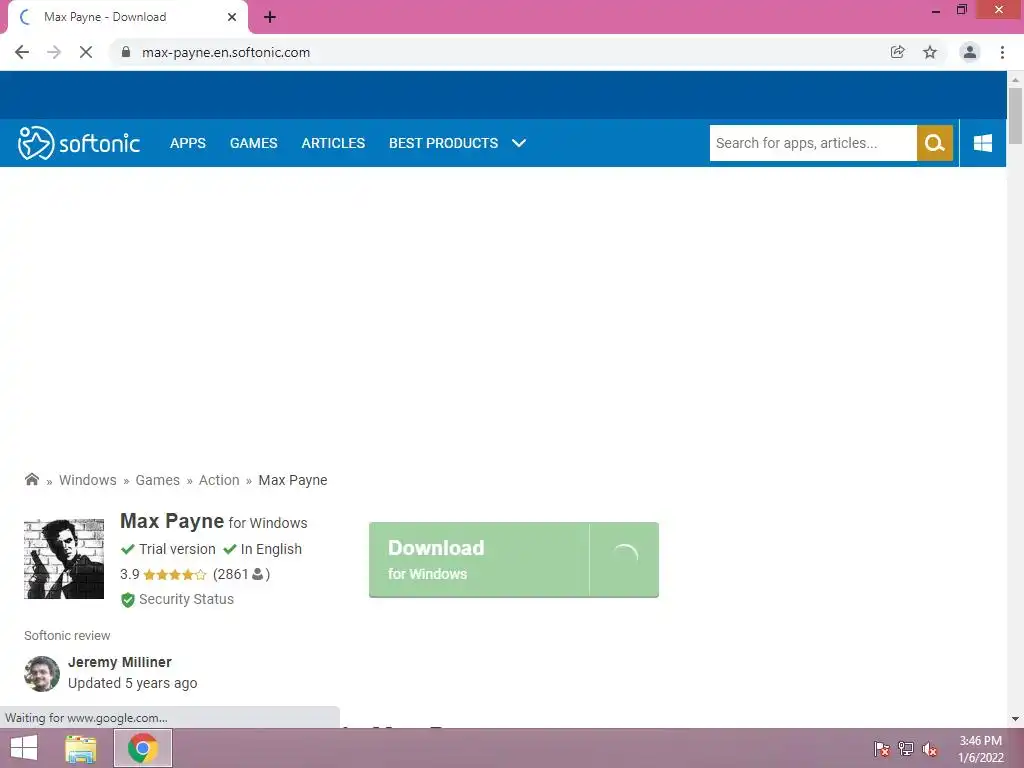Close the Max Payne - Download tab
Viewport: 1024px width, 768px height.
tap(232, 17)
